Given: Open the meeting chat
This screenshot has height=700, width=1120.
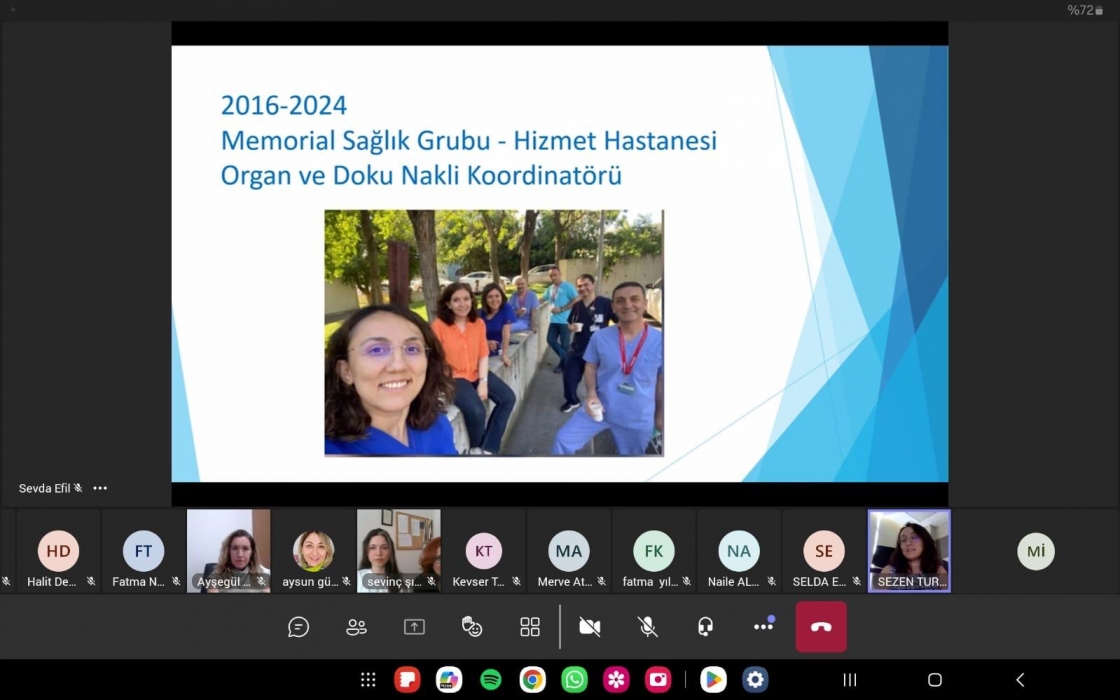Looking at the screenshot, I should tap(299, 627).
